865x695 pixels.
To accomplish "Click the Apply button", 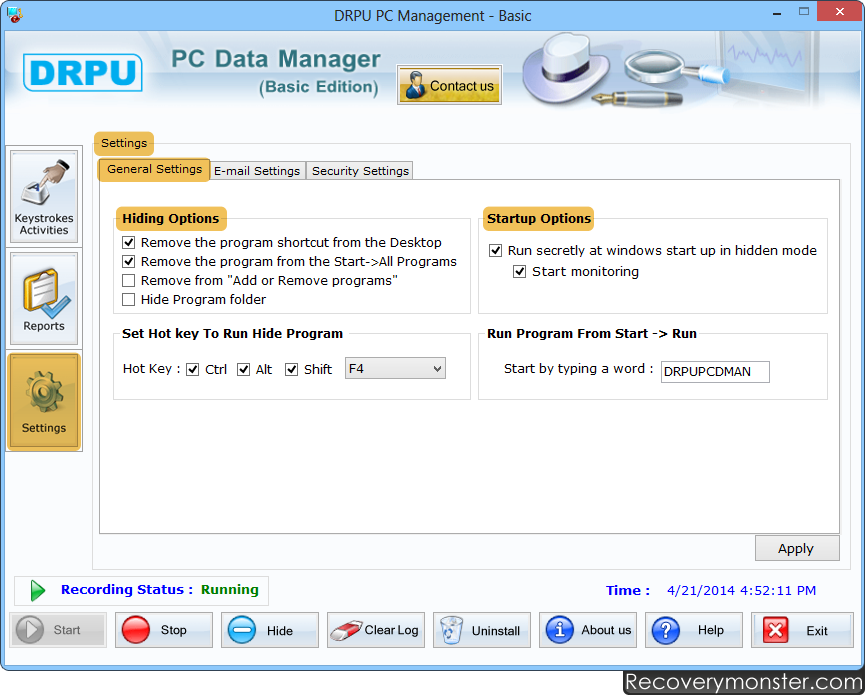I will tap(797, 548).
